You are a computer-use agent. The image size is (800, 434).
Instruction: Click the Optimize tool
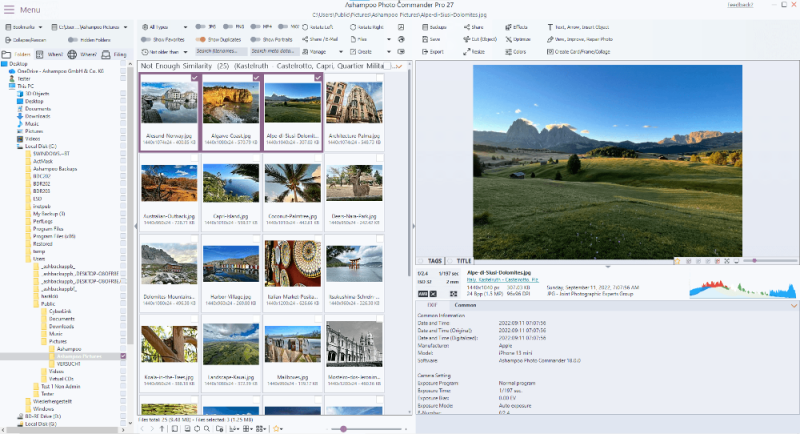tap(518, 39)
